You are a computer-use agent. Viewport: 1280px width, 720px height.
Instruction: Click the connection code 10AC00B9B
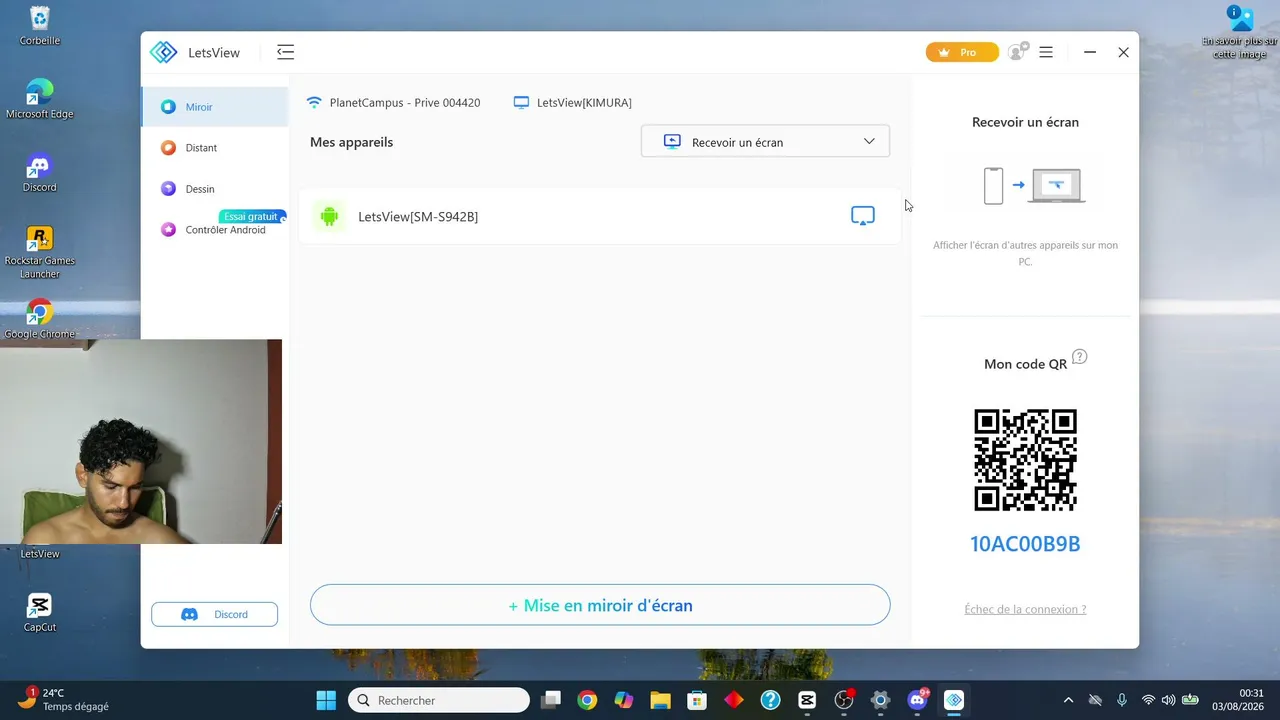tap(1025, 544)
